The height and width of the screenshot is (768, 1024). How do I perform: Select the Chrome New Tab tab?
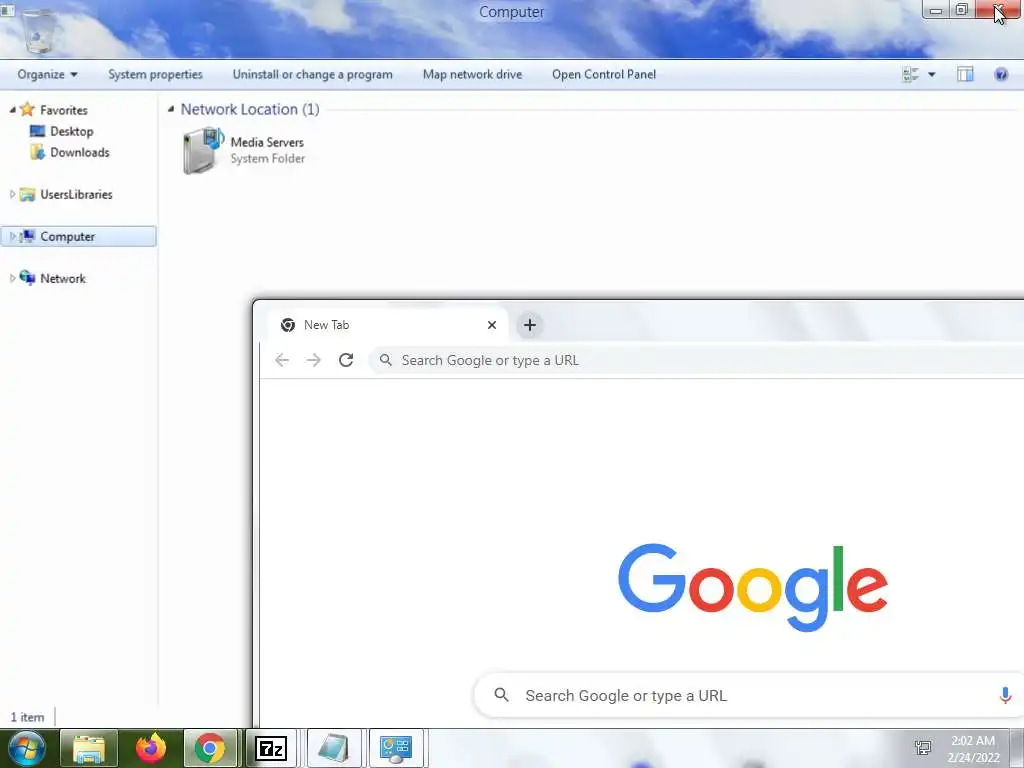pyautogui.click(x=387, y=325)
